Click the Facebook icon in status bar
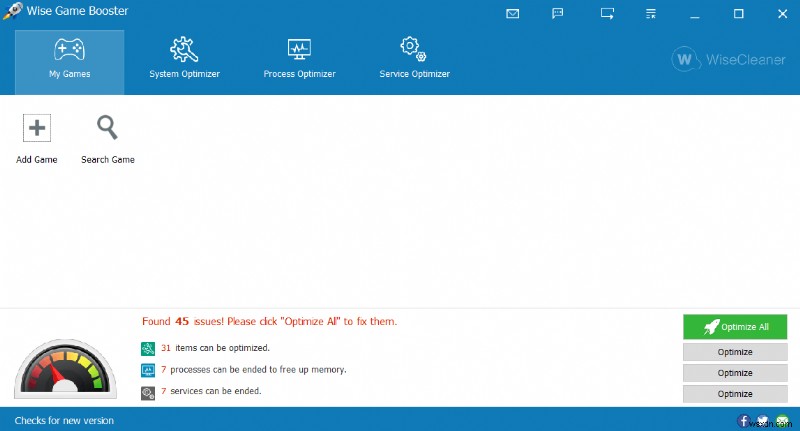 point(744,421)
